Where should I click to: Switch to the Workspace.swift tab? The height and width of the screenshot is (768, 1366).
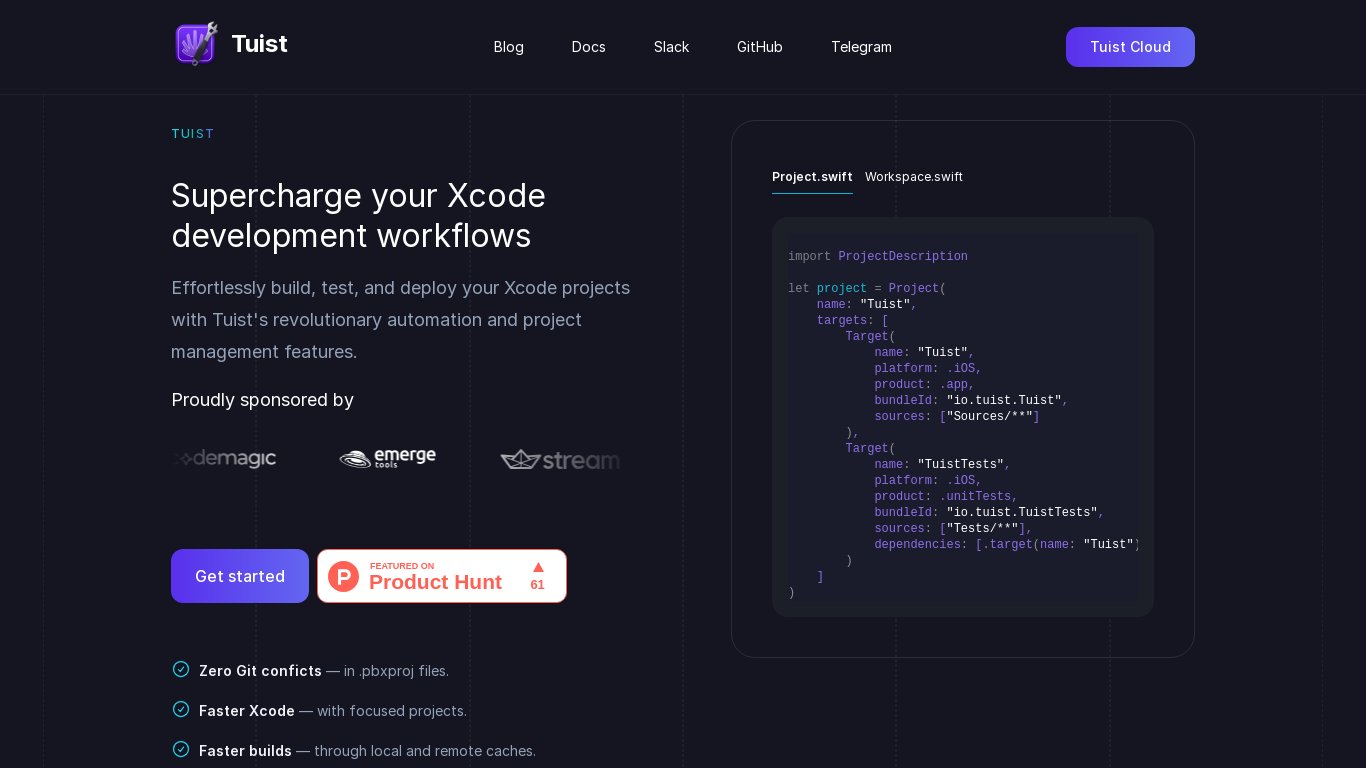pos(914,177)
